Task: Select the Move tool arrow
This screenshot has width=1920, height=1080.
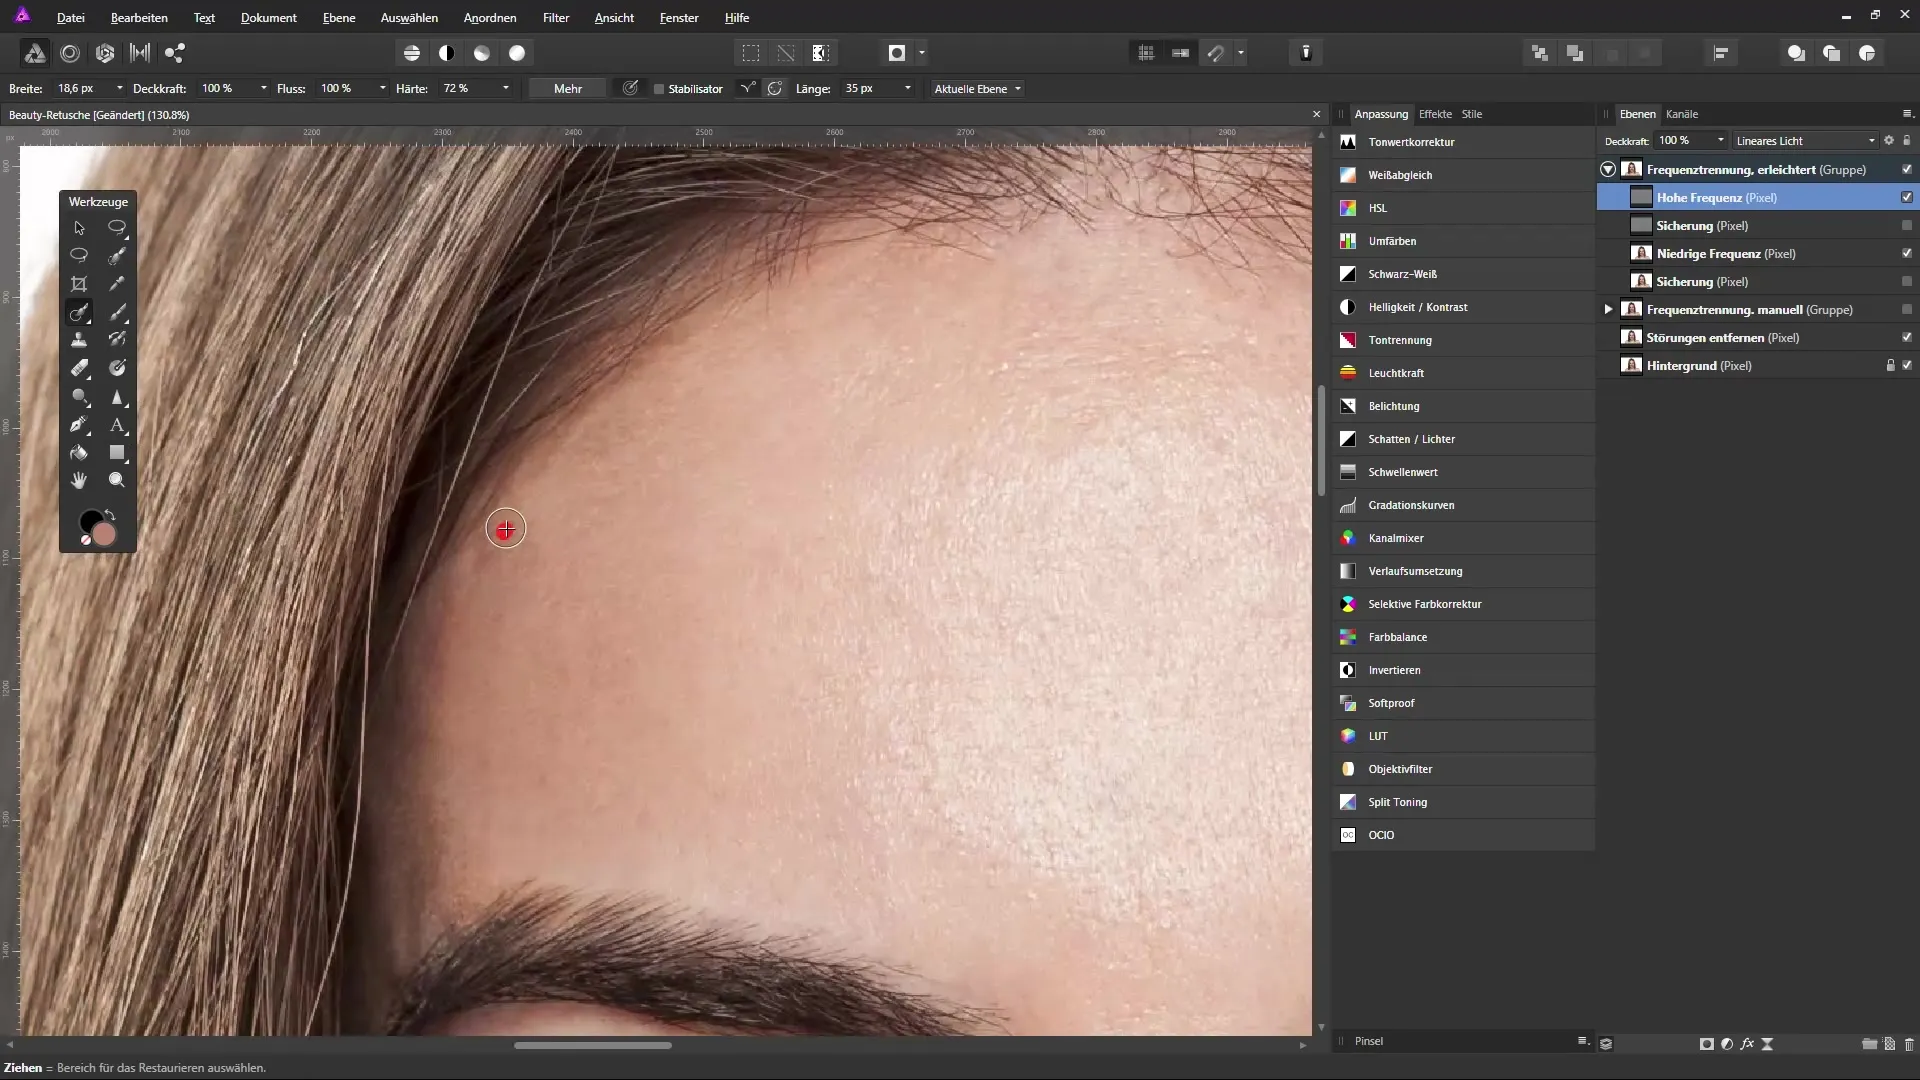Action: pos(79,228)
